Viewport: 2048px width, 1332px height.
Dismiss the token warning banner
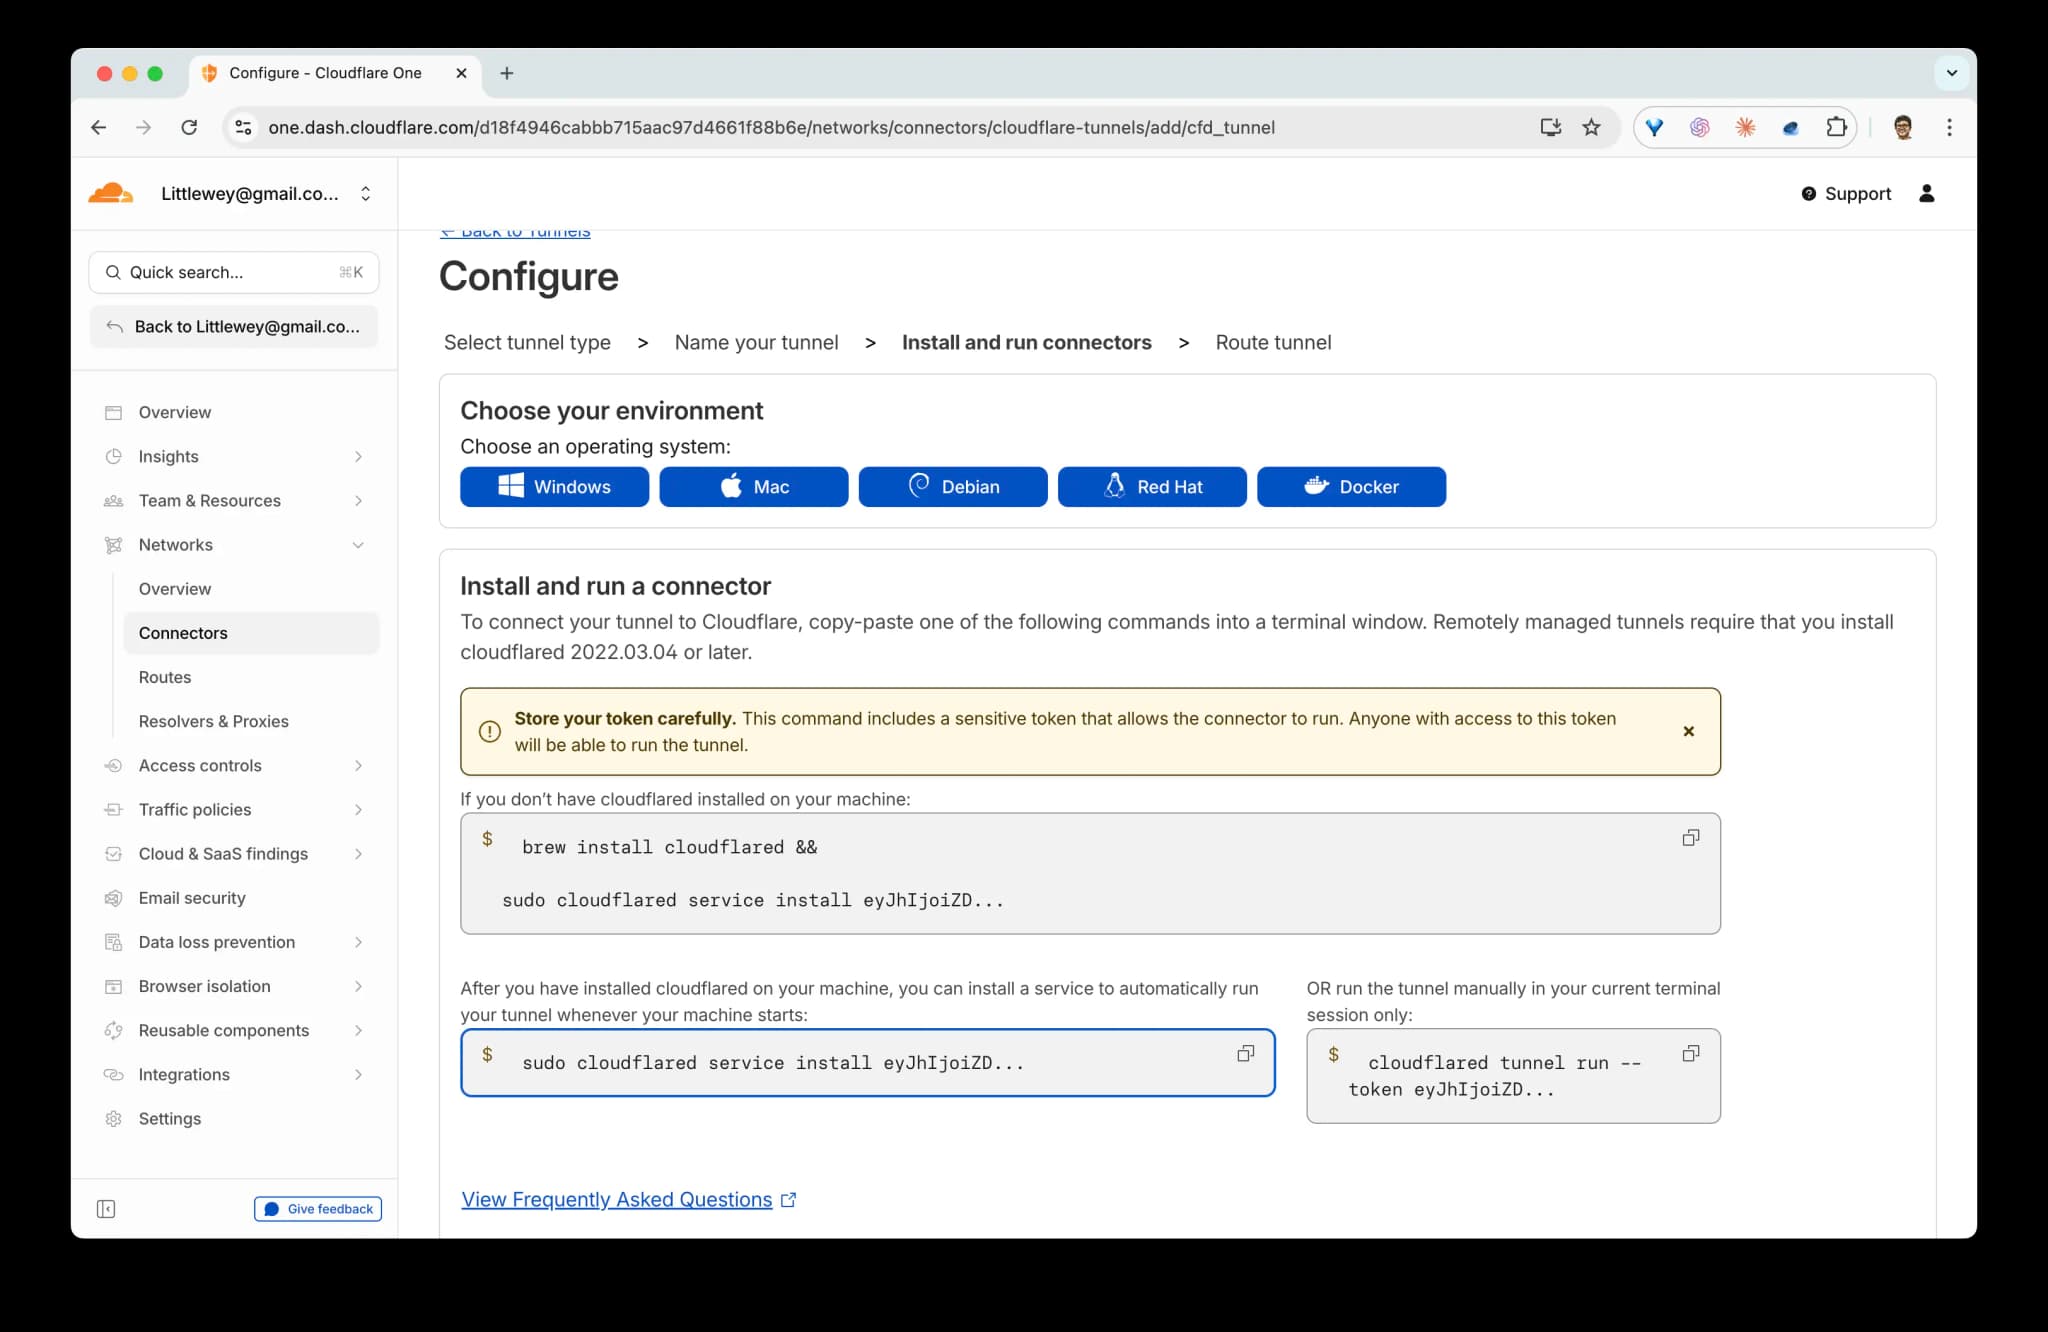coord(1688,731)
